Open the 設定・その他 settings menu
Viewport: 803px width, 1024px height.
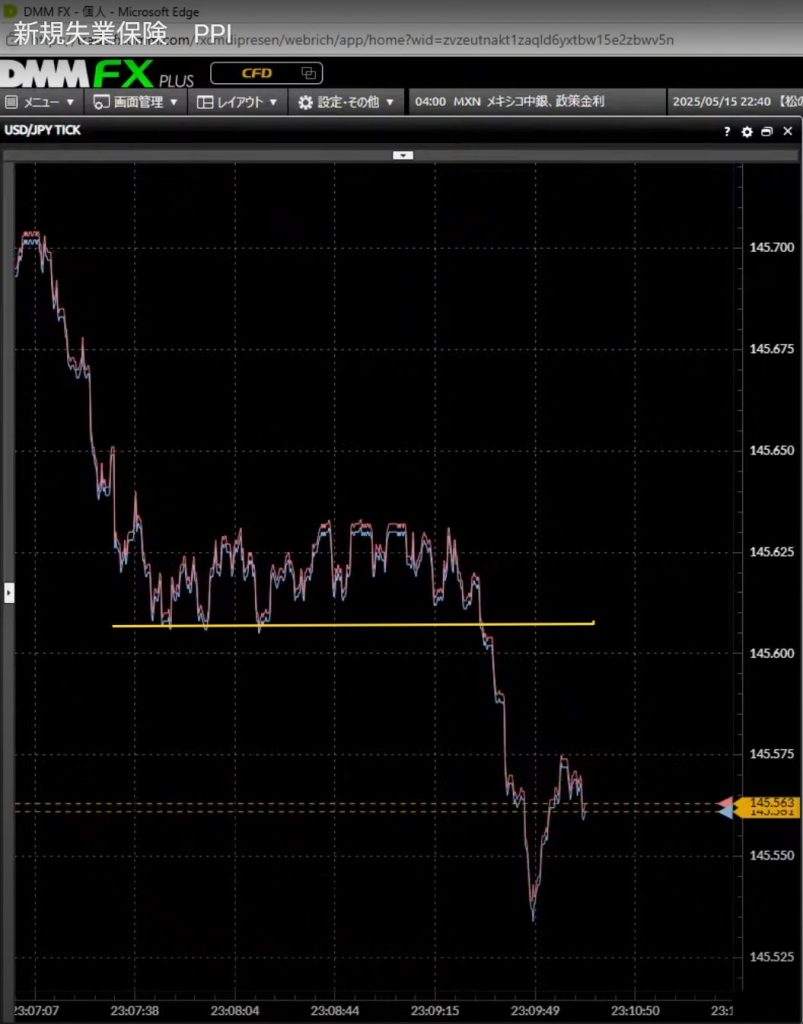click(346, 102)
